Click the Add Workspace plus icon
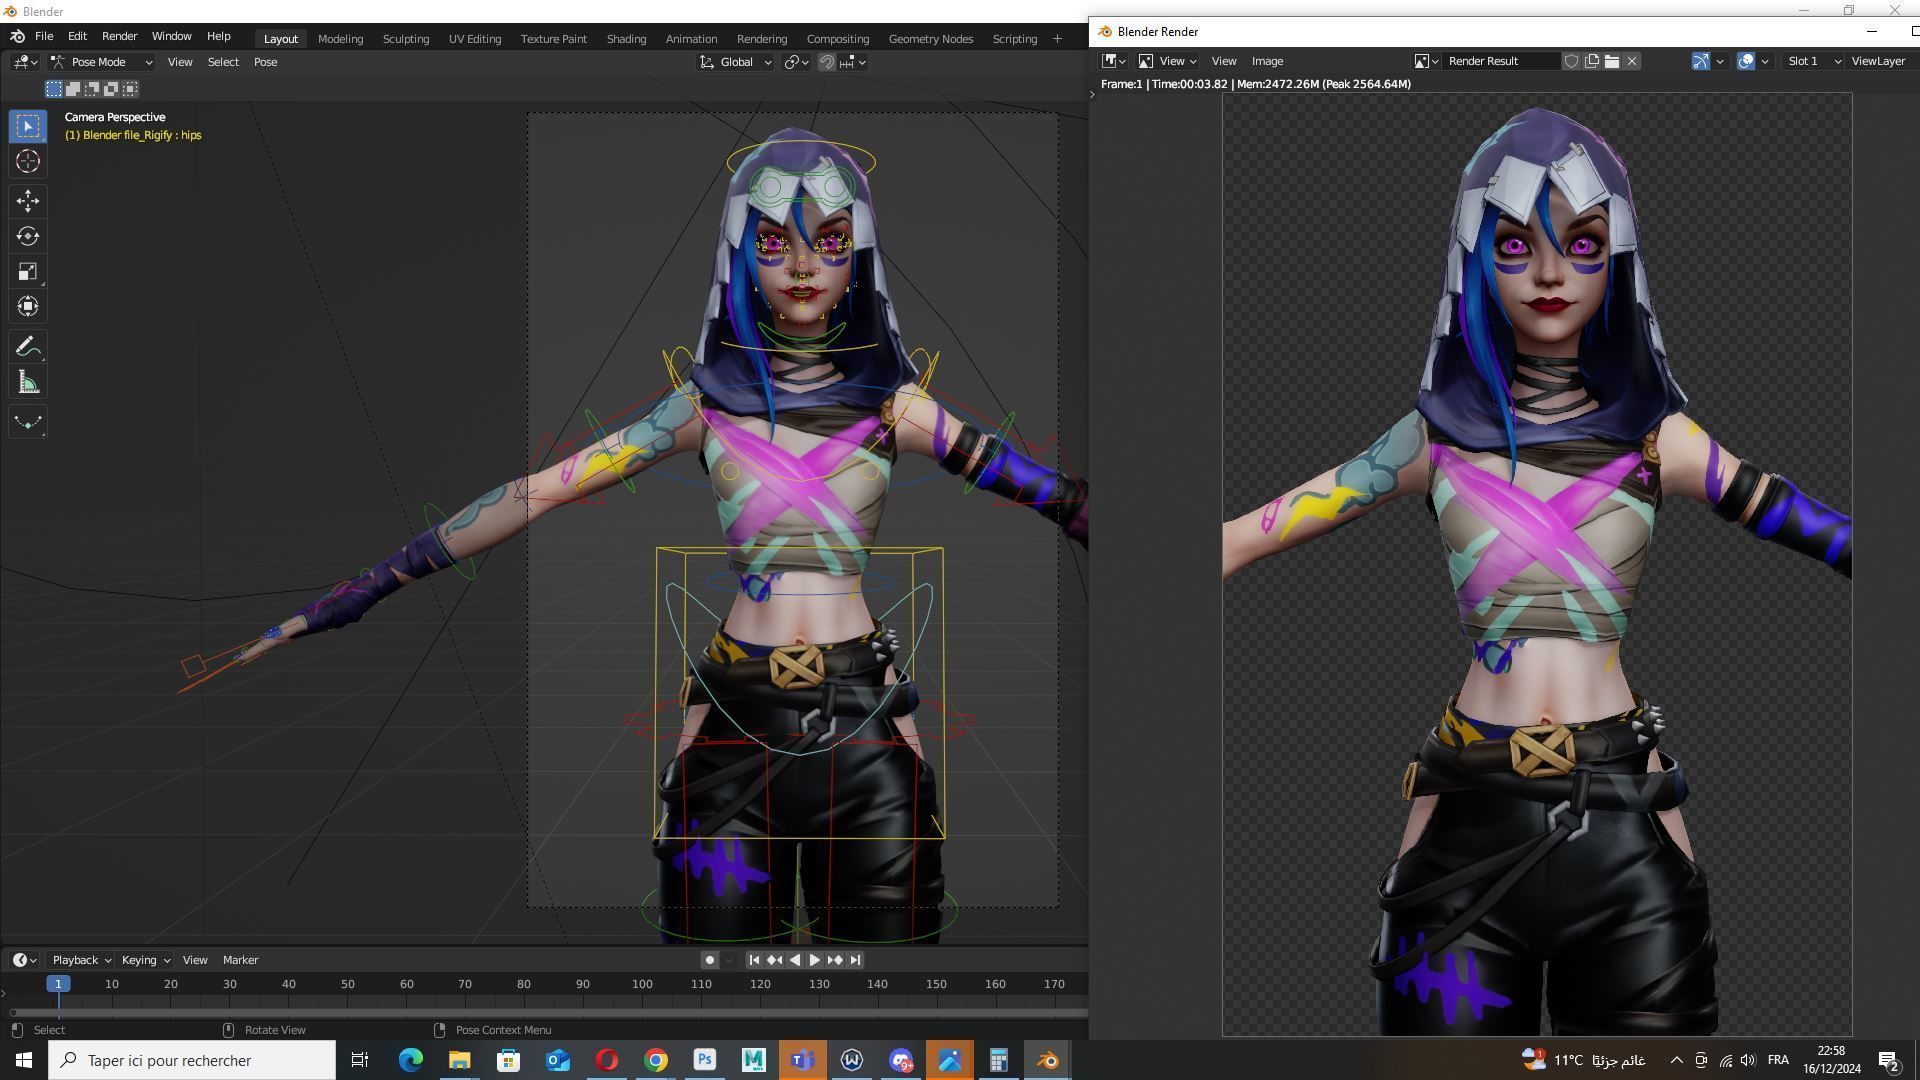 point(1057,38)
